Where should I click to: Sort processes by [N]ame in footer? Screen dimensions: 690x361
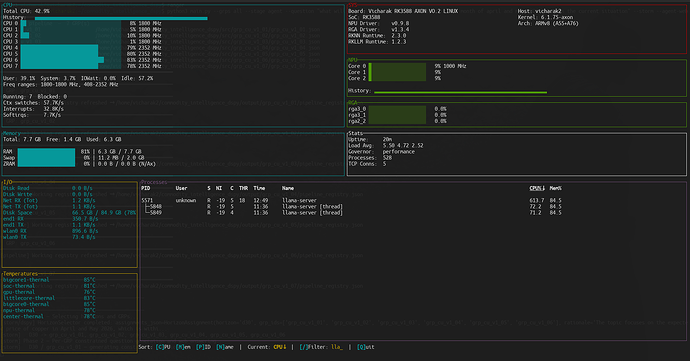click(226, 347)
